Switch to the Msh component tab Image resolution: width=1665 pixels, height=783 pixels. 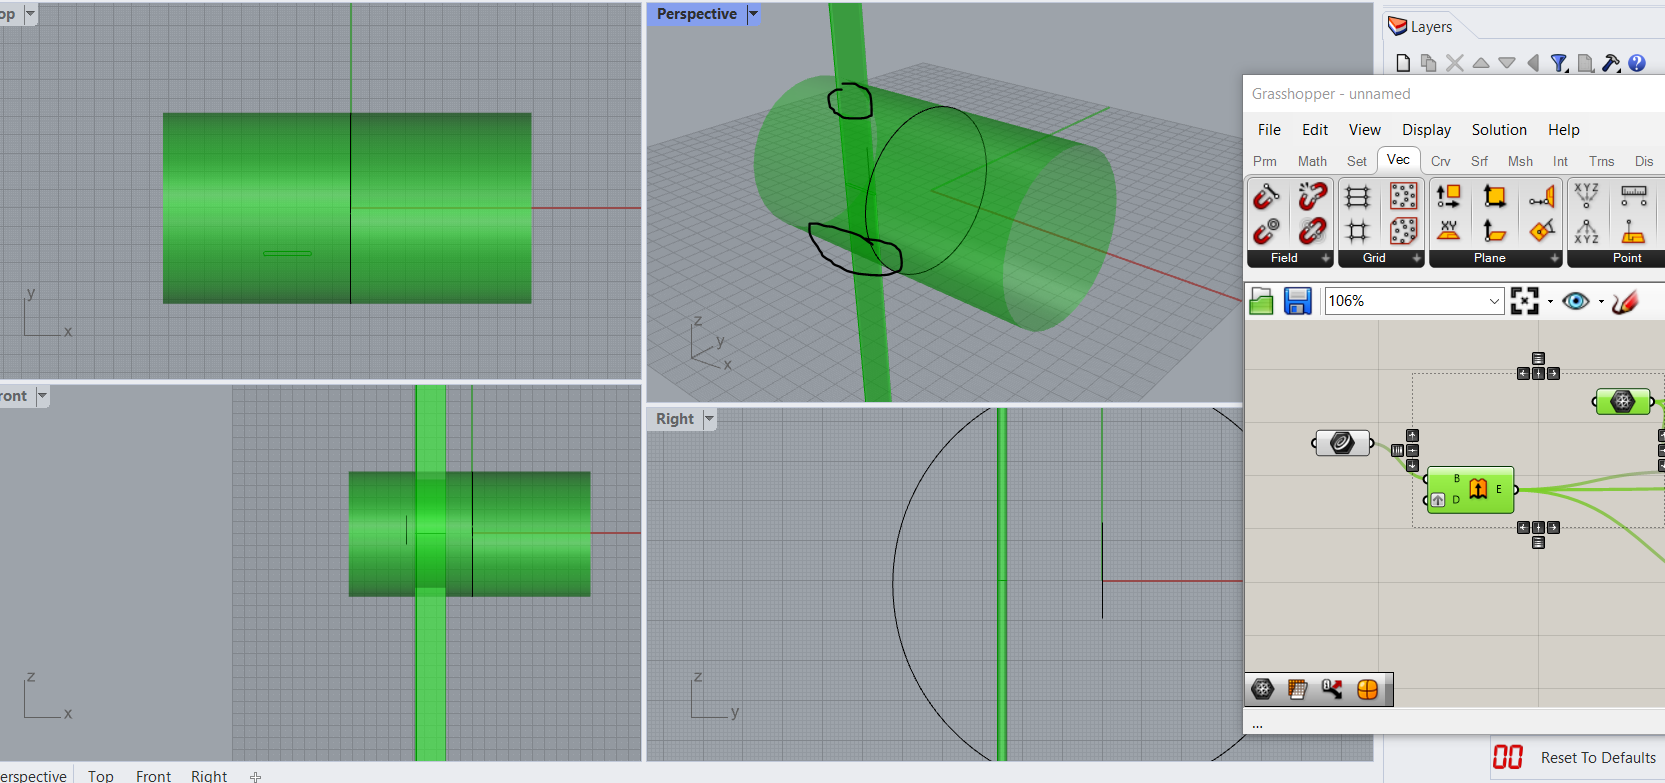(1520, 161)
